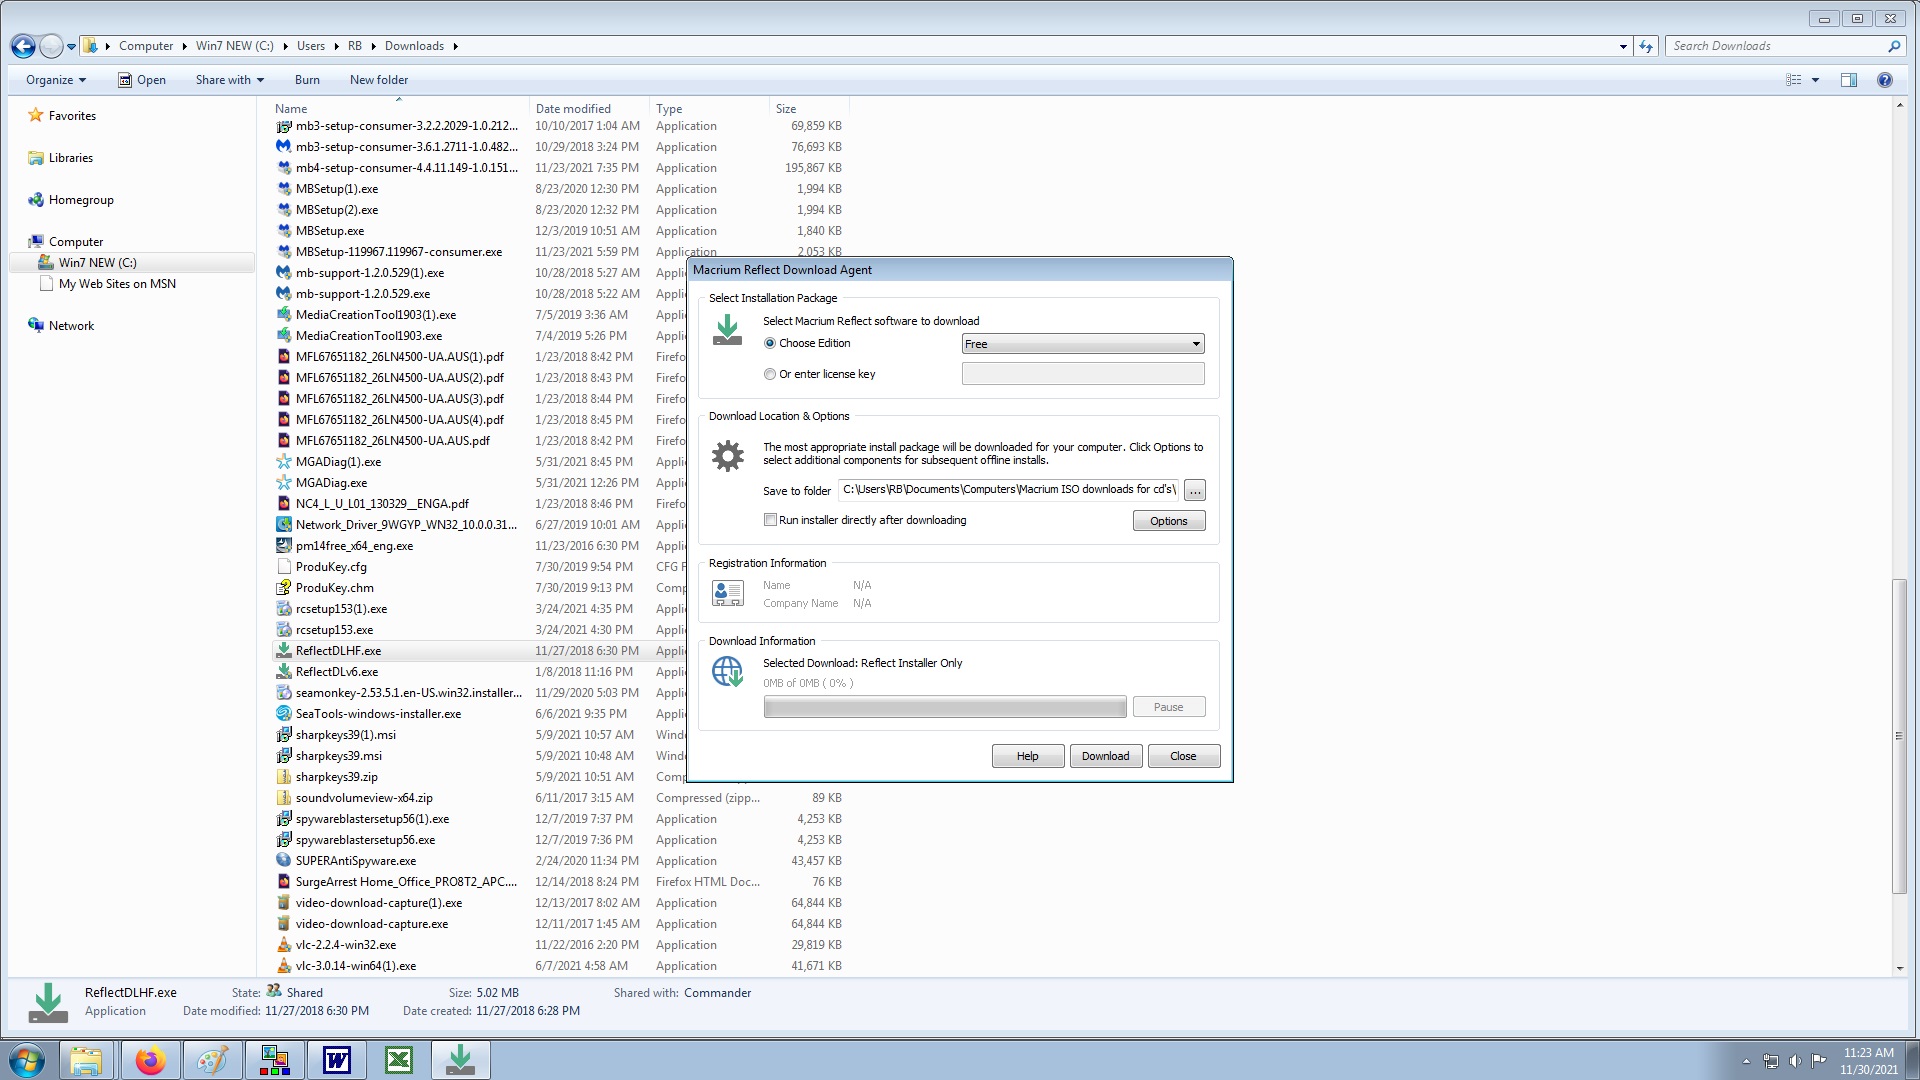The width and height of the screenshot is (1920, 1080).
Task: Browse save folder with ellipsis button
Action: [x=1195, y=490]
